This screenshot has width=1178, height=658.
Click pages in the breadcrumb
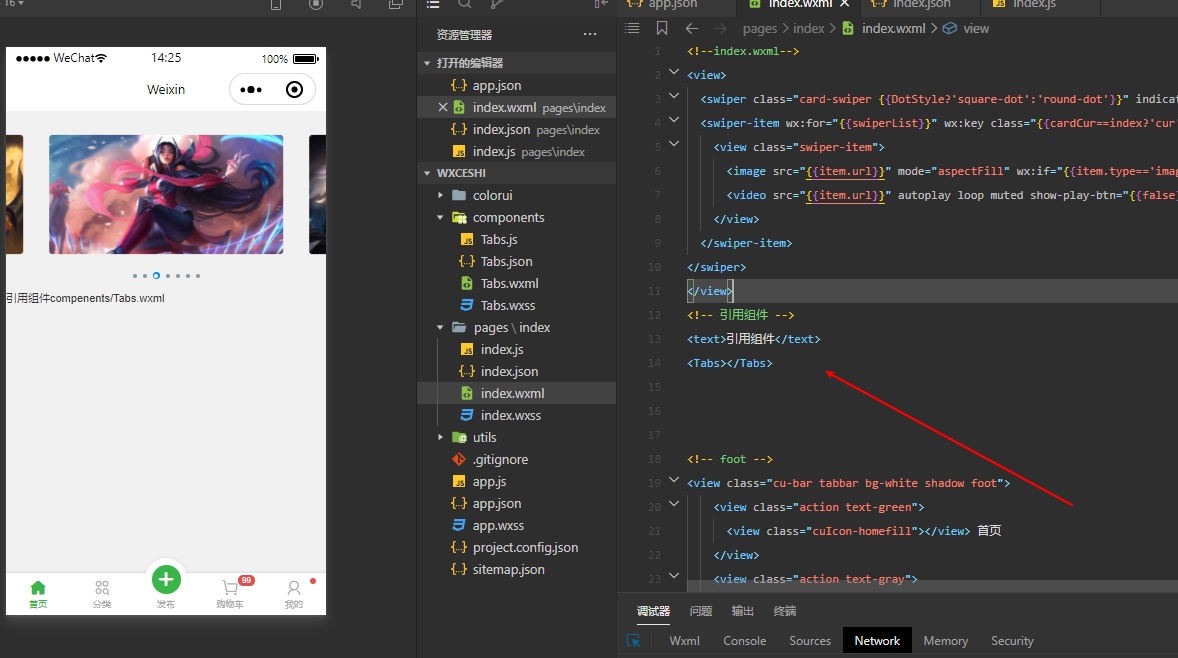[x=760, y=29]
